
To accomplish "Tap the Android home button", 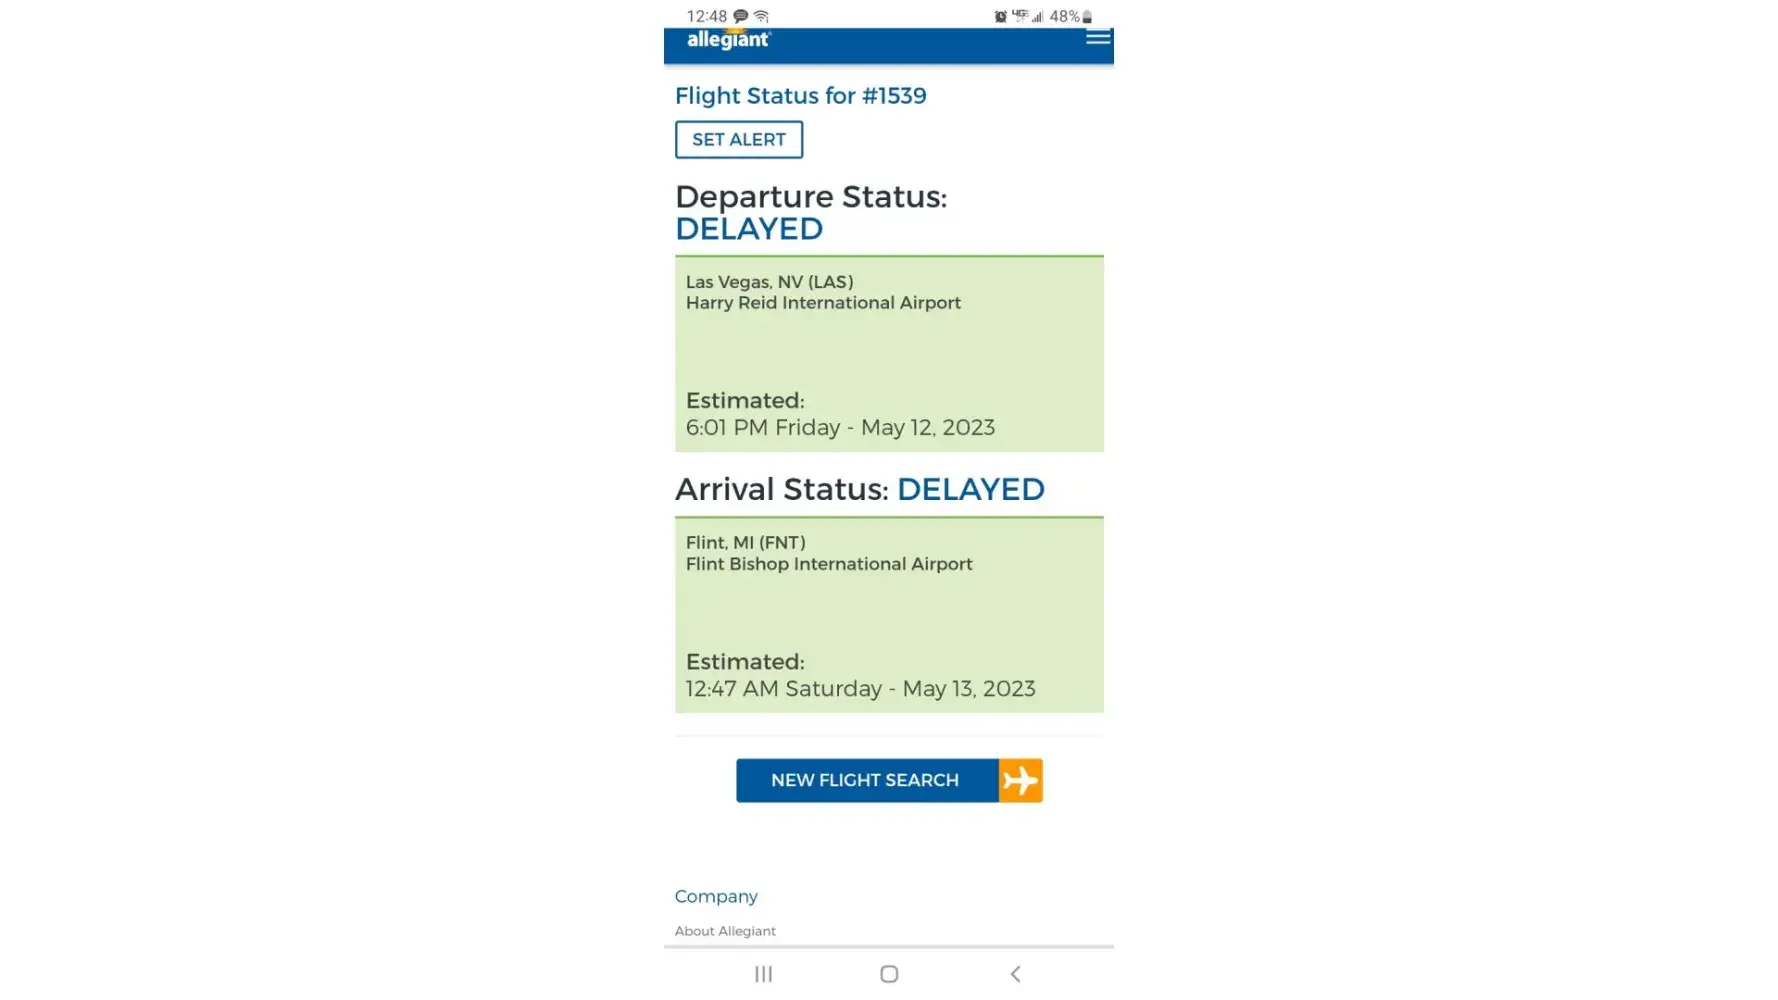I will [889, 974].
